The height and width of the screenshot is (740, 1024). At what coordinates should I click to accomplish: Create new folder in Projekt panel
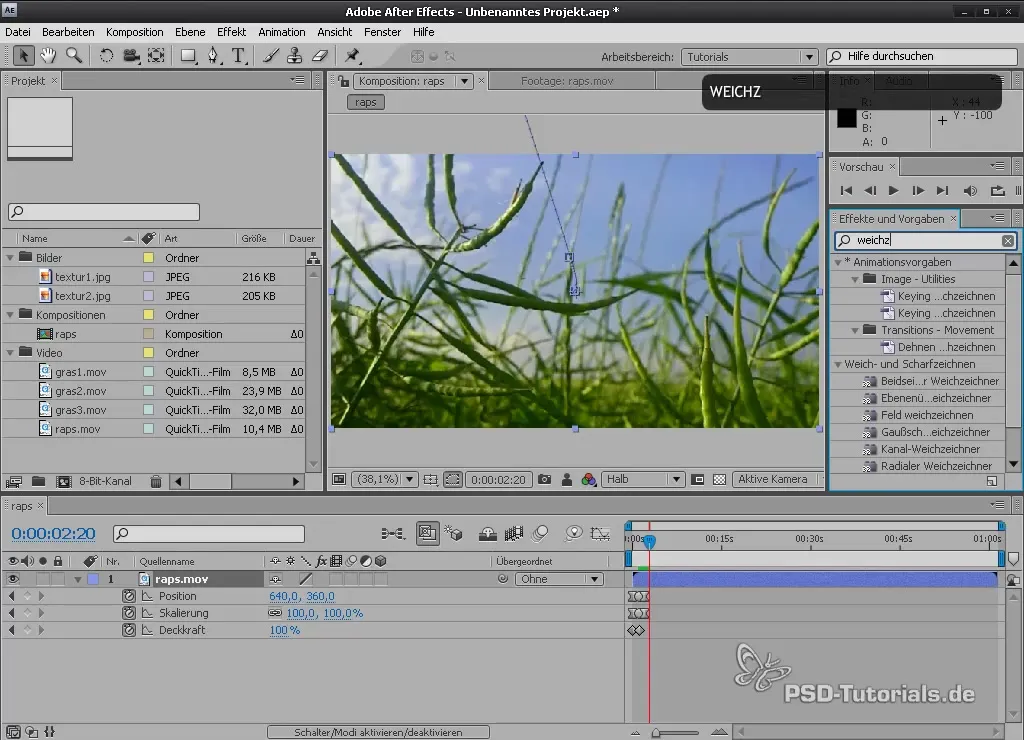pos(39,481)
